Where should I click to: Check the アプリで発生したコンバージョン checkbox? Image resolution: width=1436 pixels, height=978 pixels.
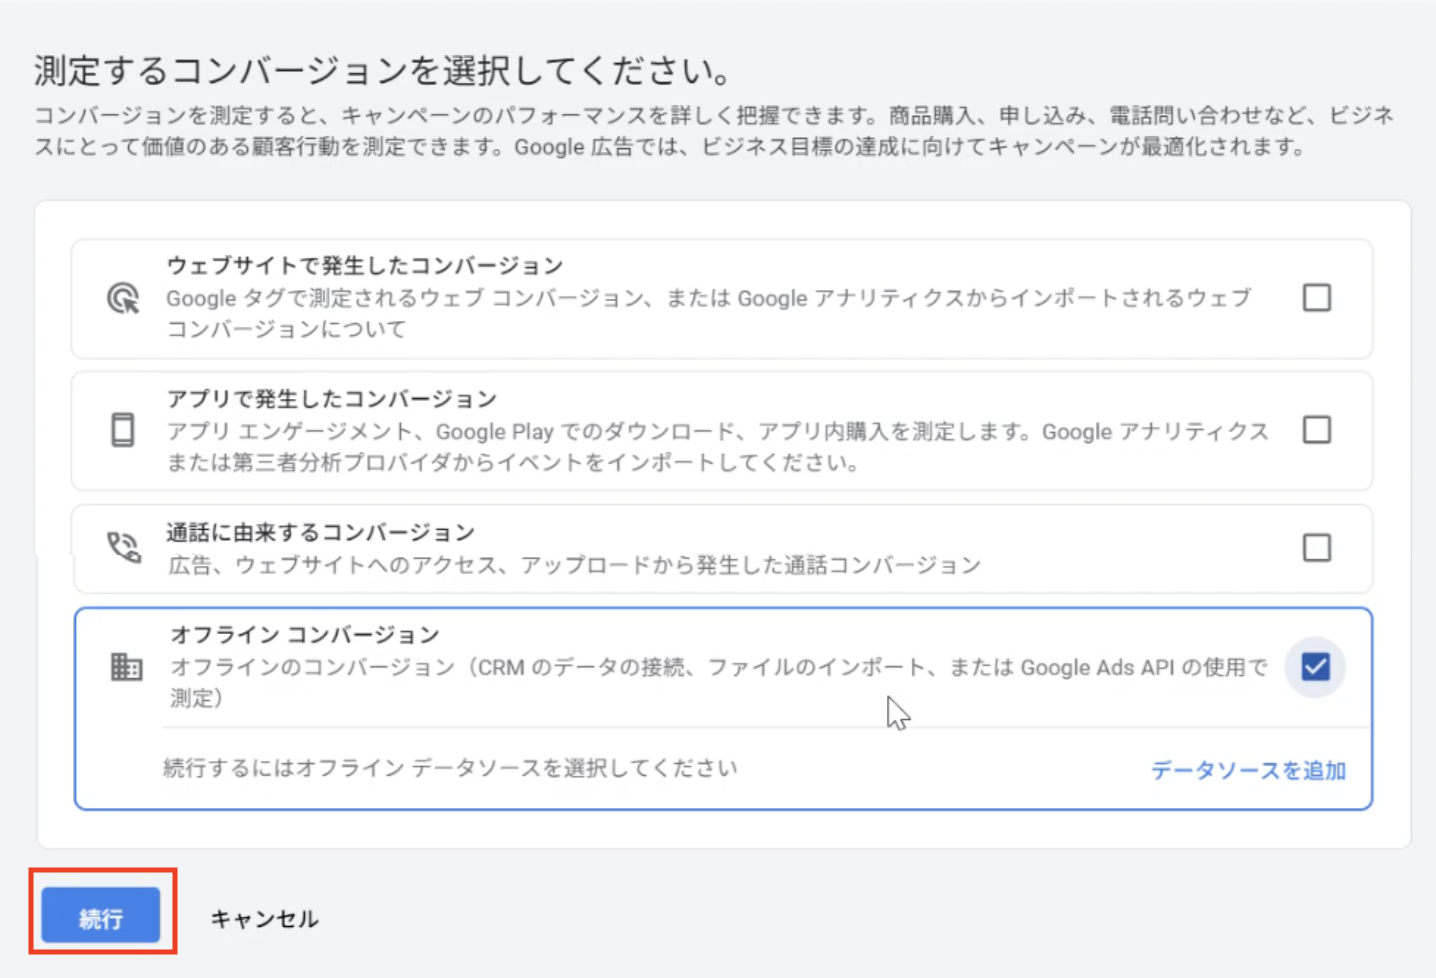pyautogui.click(x=1316, y=430)
